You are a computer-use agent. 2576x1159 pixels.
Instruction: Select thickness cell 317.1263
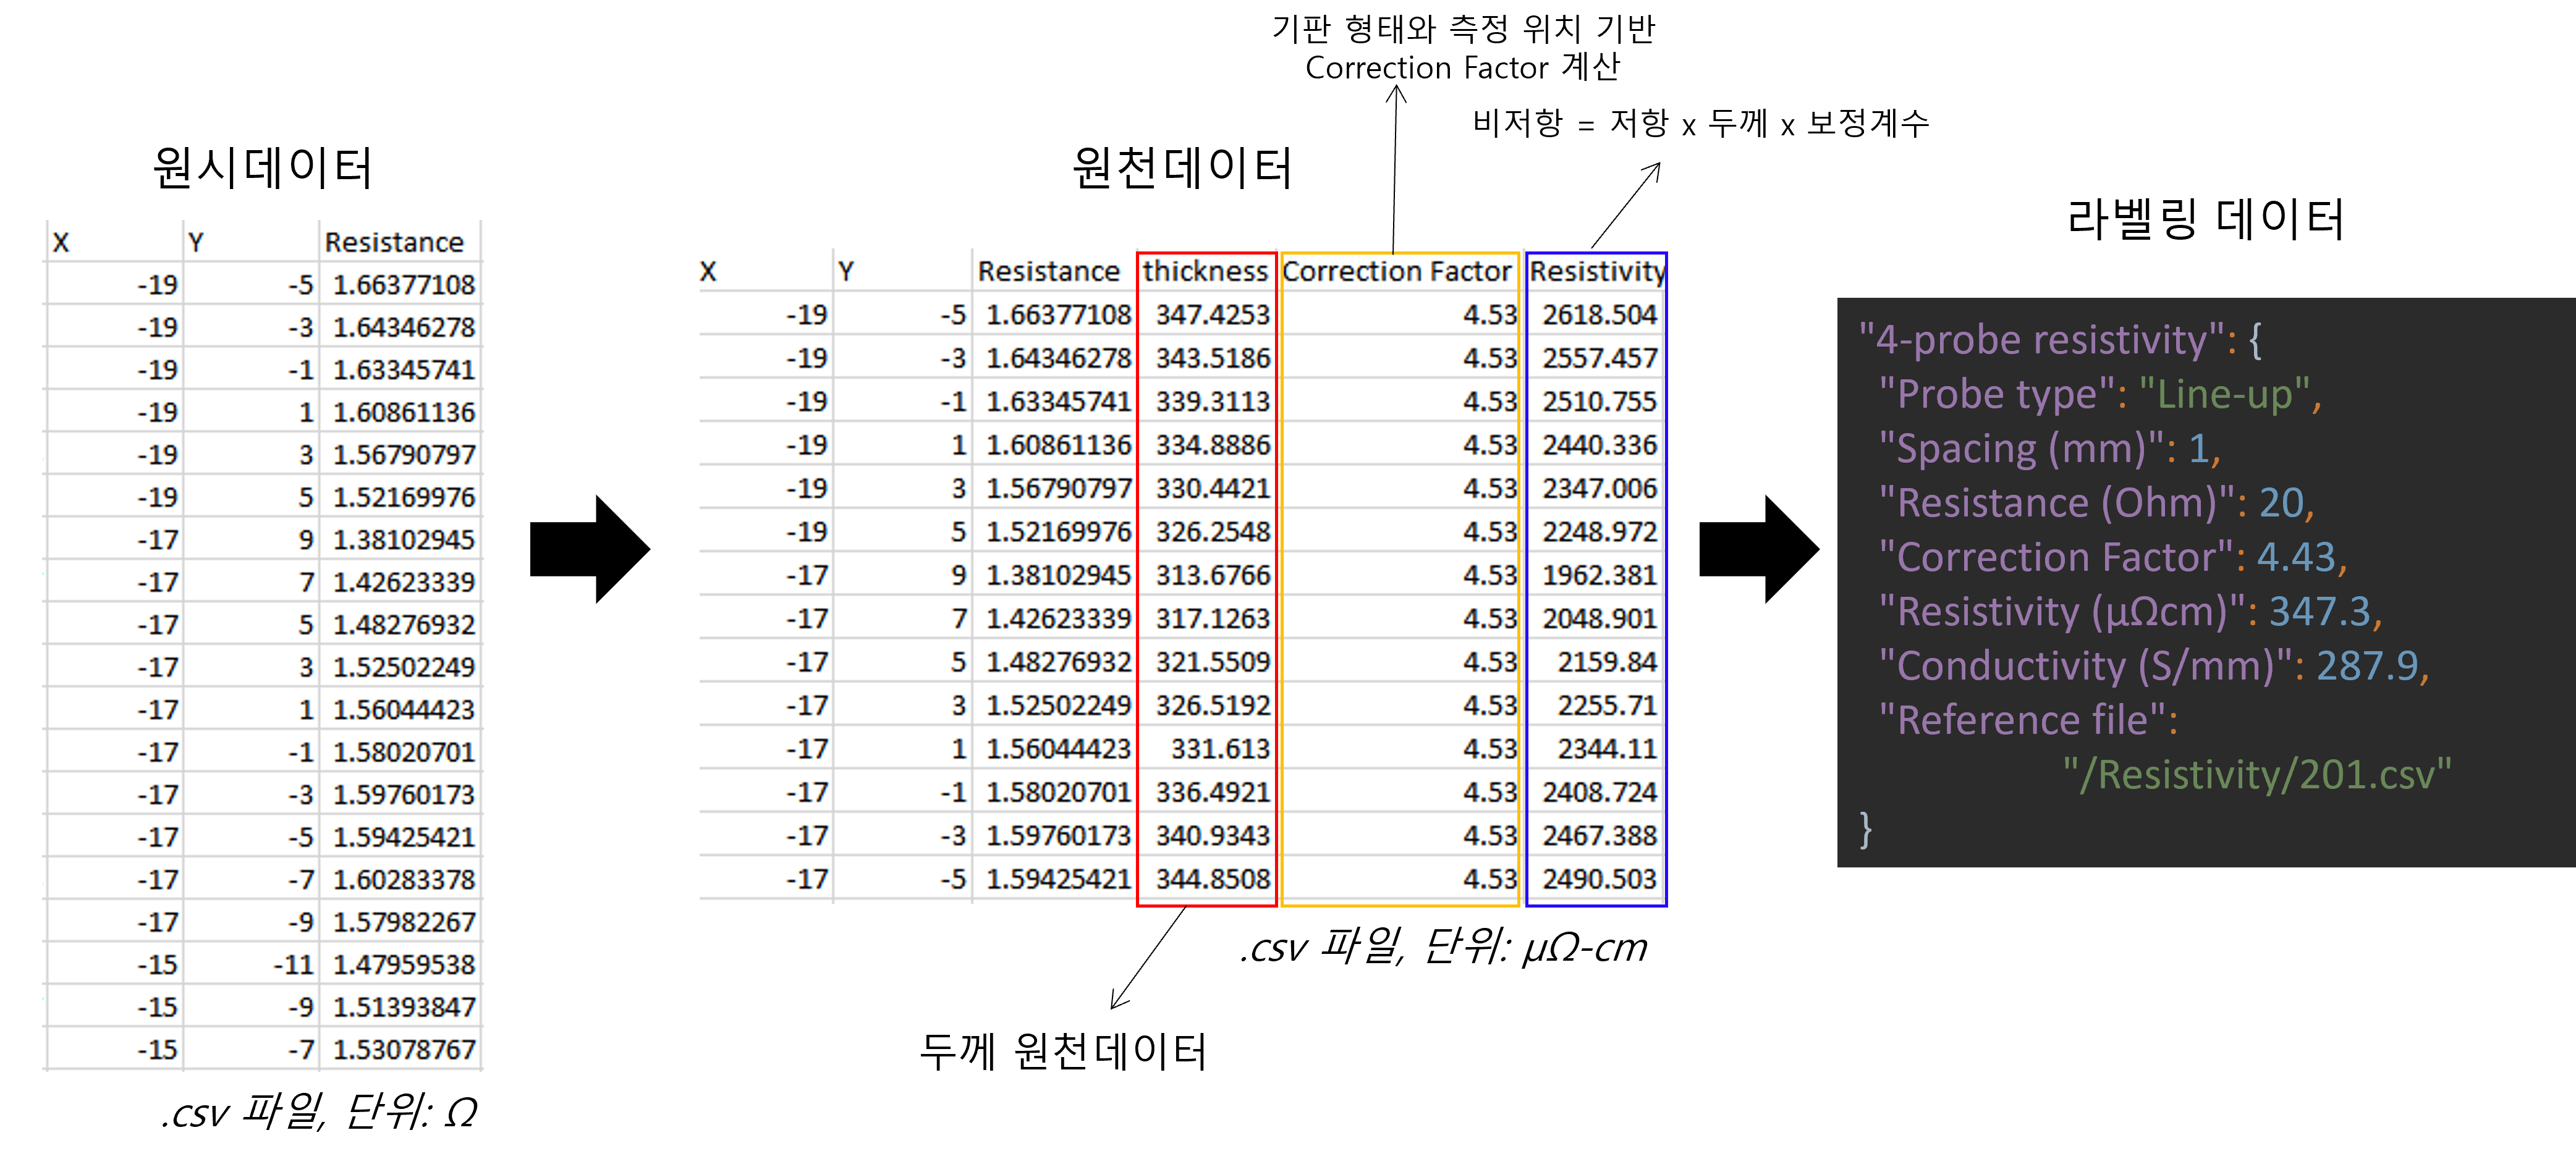1213,618
